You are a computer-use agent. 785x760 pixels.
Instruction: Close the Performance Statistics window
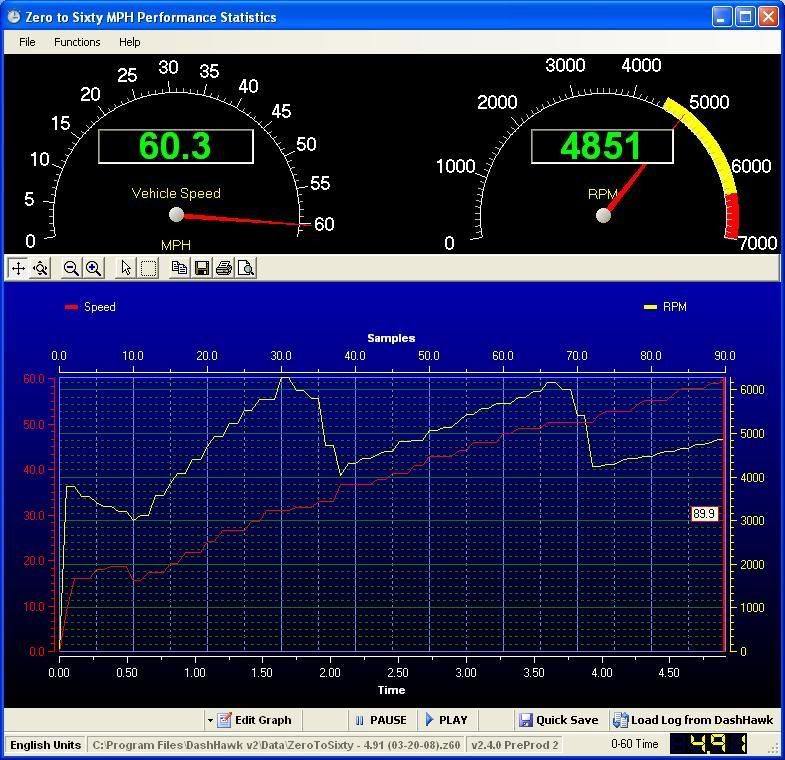[x=768, y=17]
